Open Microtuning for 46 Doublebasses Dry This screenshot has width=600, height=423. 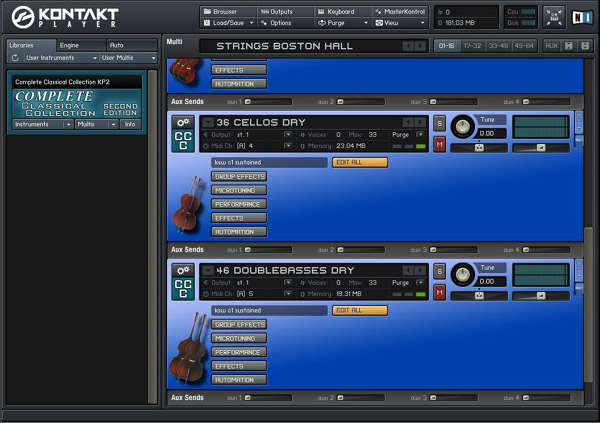click(239, 338)
